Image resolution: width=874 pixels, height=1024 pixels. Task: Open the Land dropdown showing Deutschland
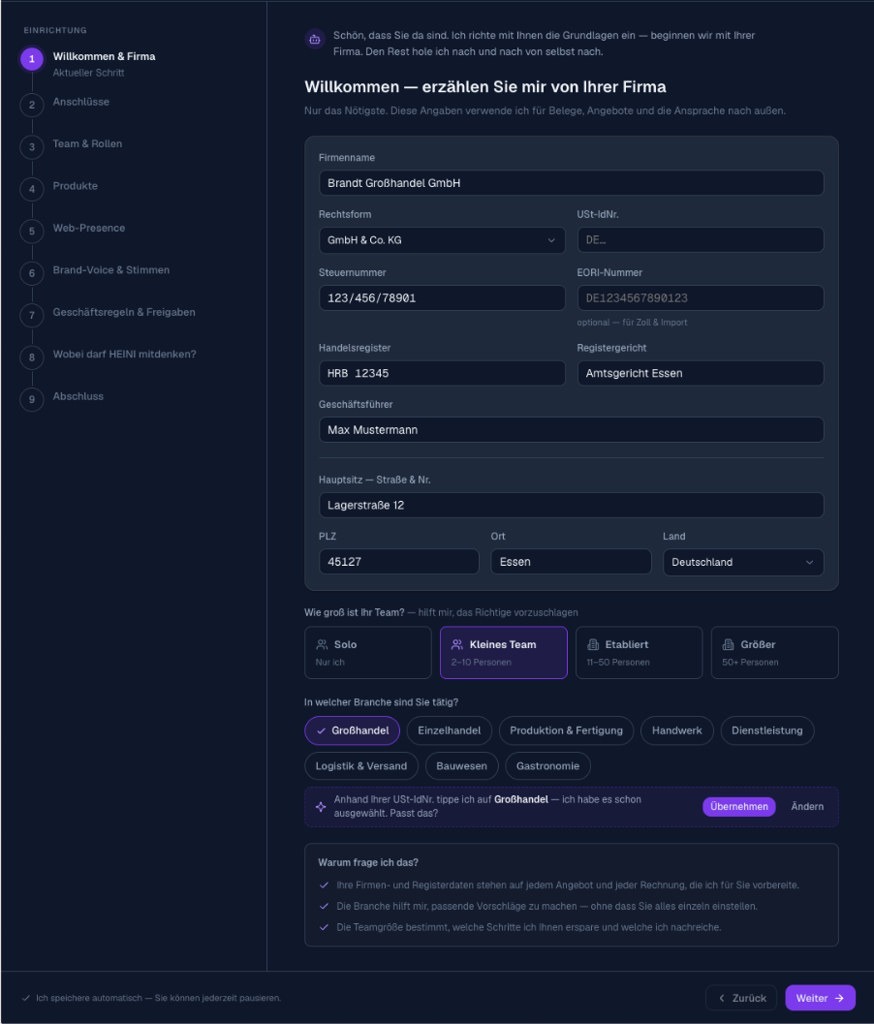[743, 562]
